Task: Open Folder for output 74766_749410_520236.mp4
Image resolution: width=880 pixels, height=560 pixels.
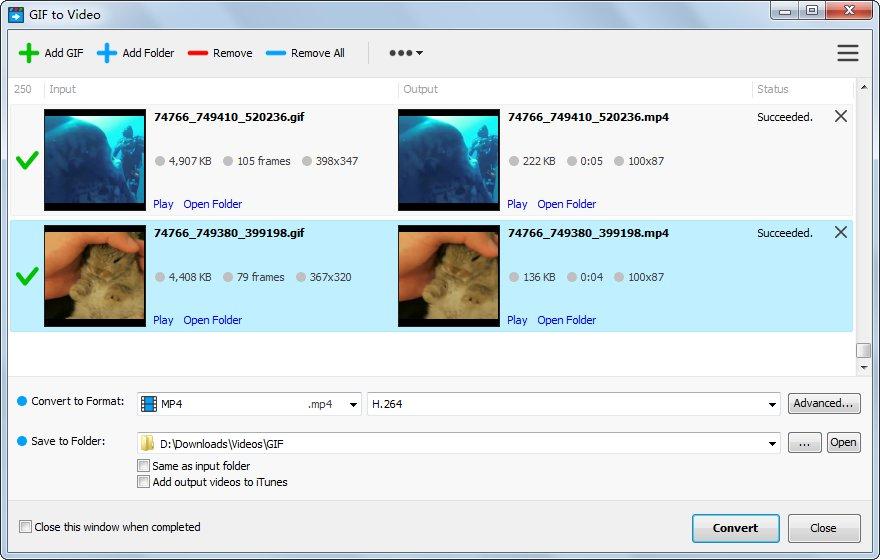Action: (x=567, y=204)
